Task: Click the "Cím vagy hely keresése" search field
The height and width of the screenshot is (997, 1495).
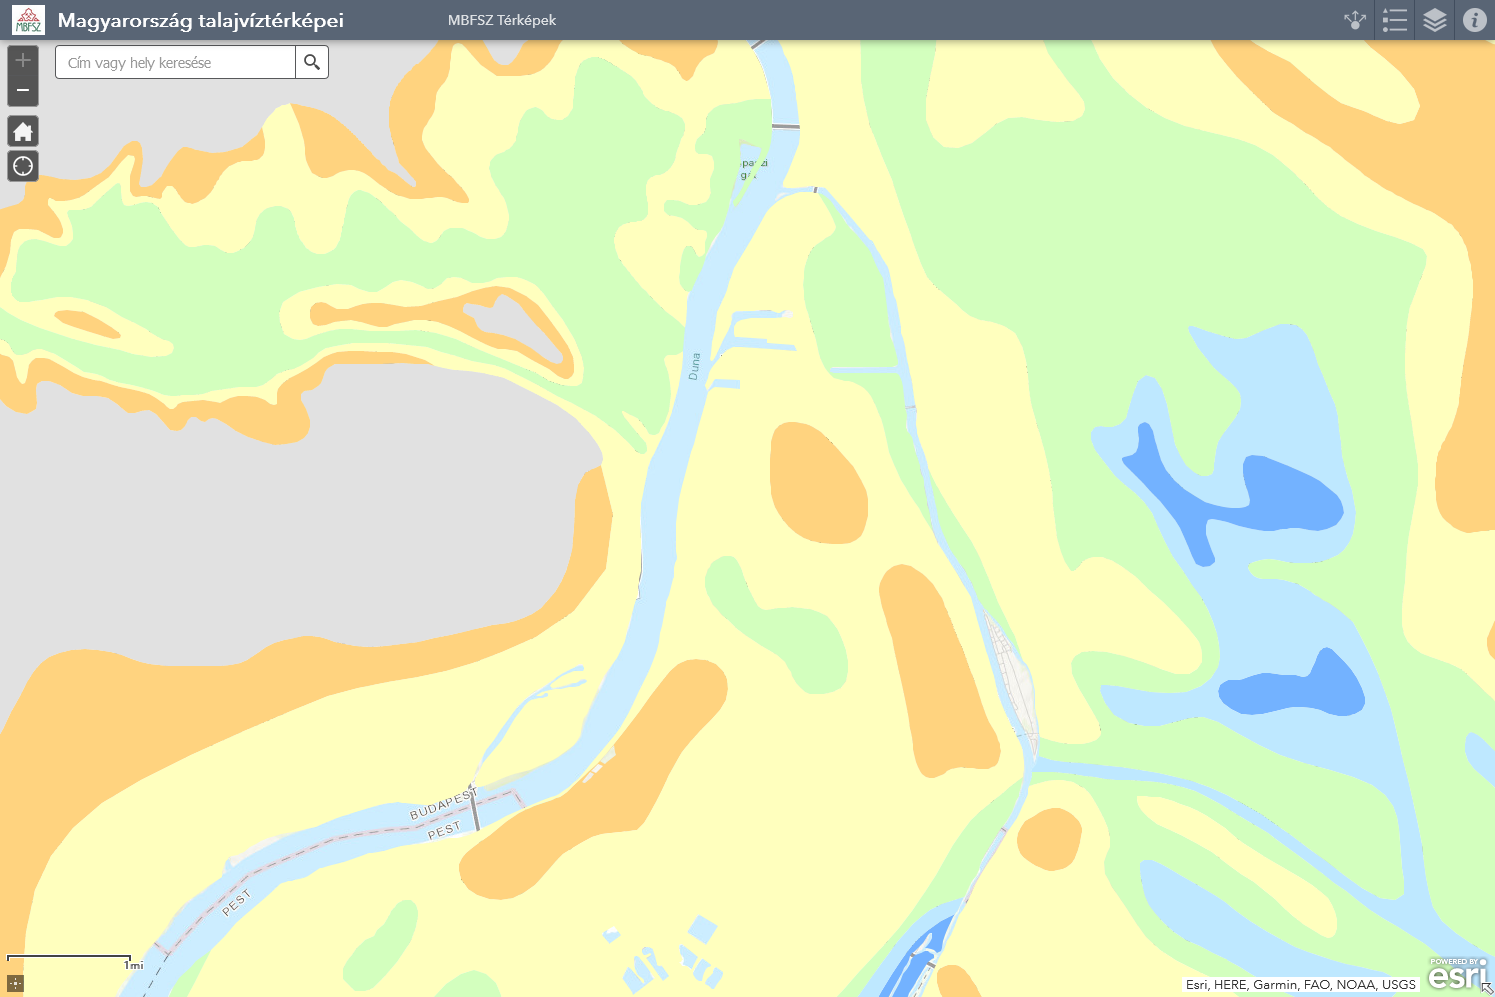Action: click(x=175, y=62)
